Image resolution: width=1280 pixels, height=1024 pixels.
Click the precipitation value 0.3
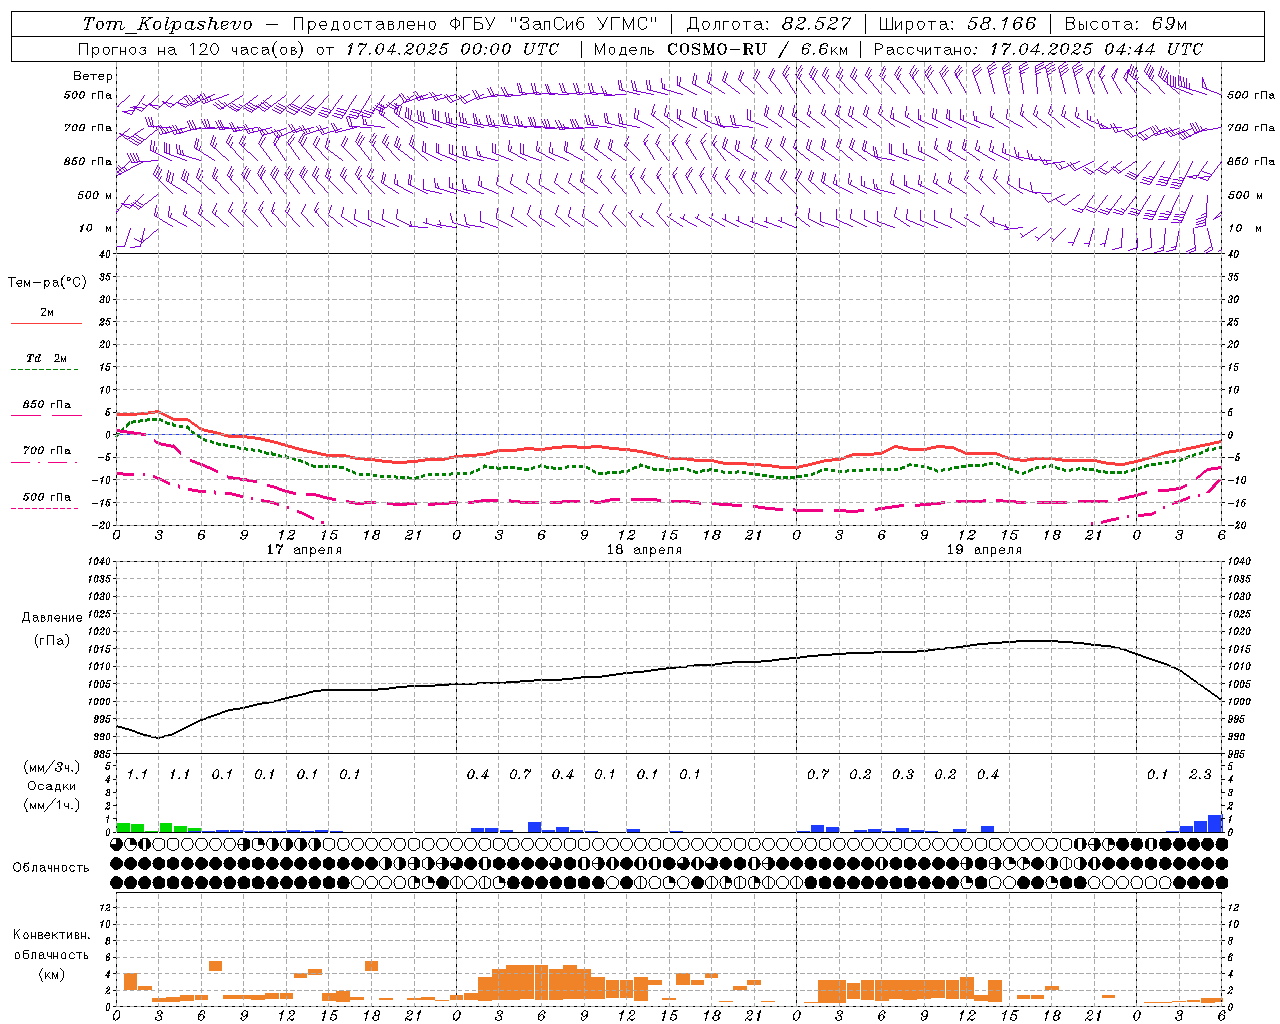pyautogui.click(x=903, y=774)
